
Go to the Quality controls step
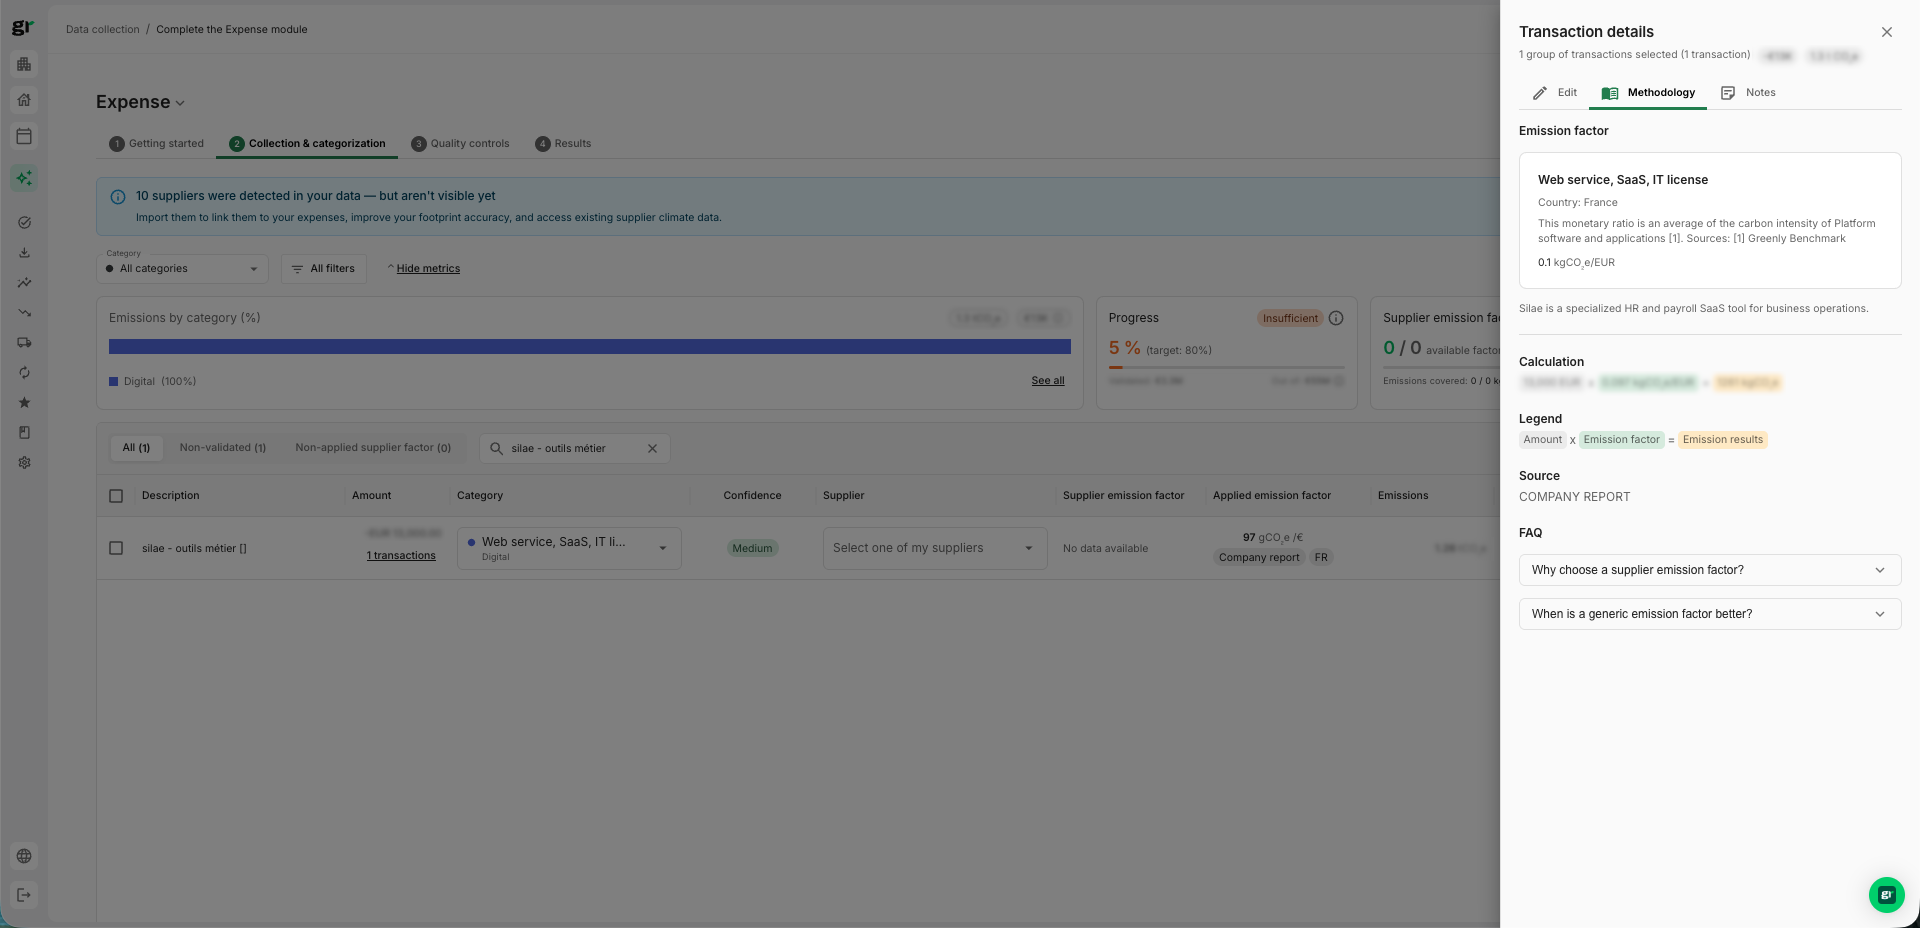(x=460, y=144)
